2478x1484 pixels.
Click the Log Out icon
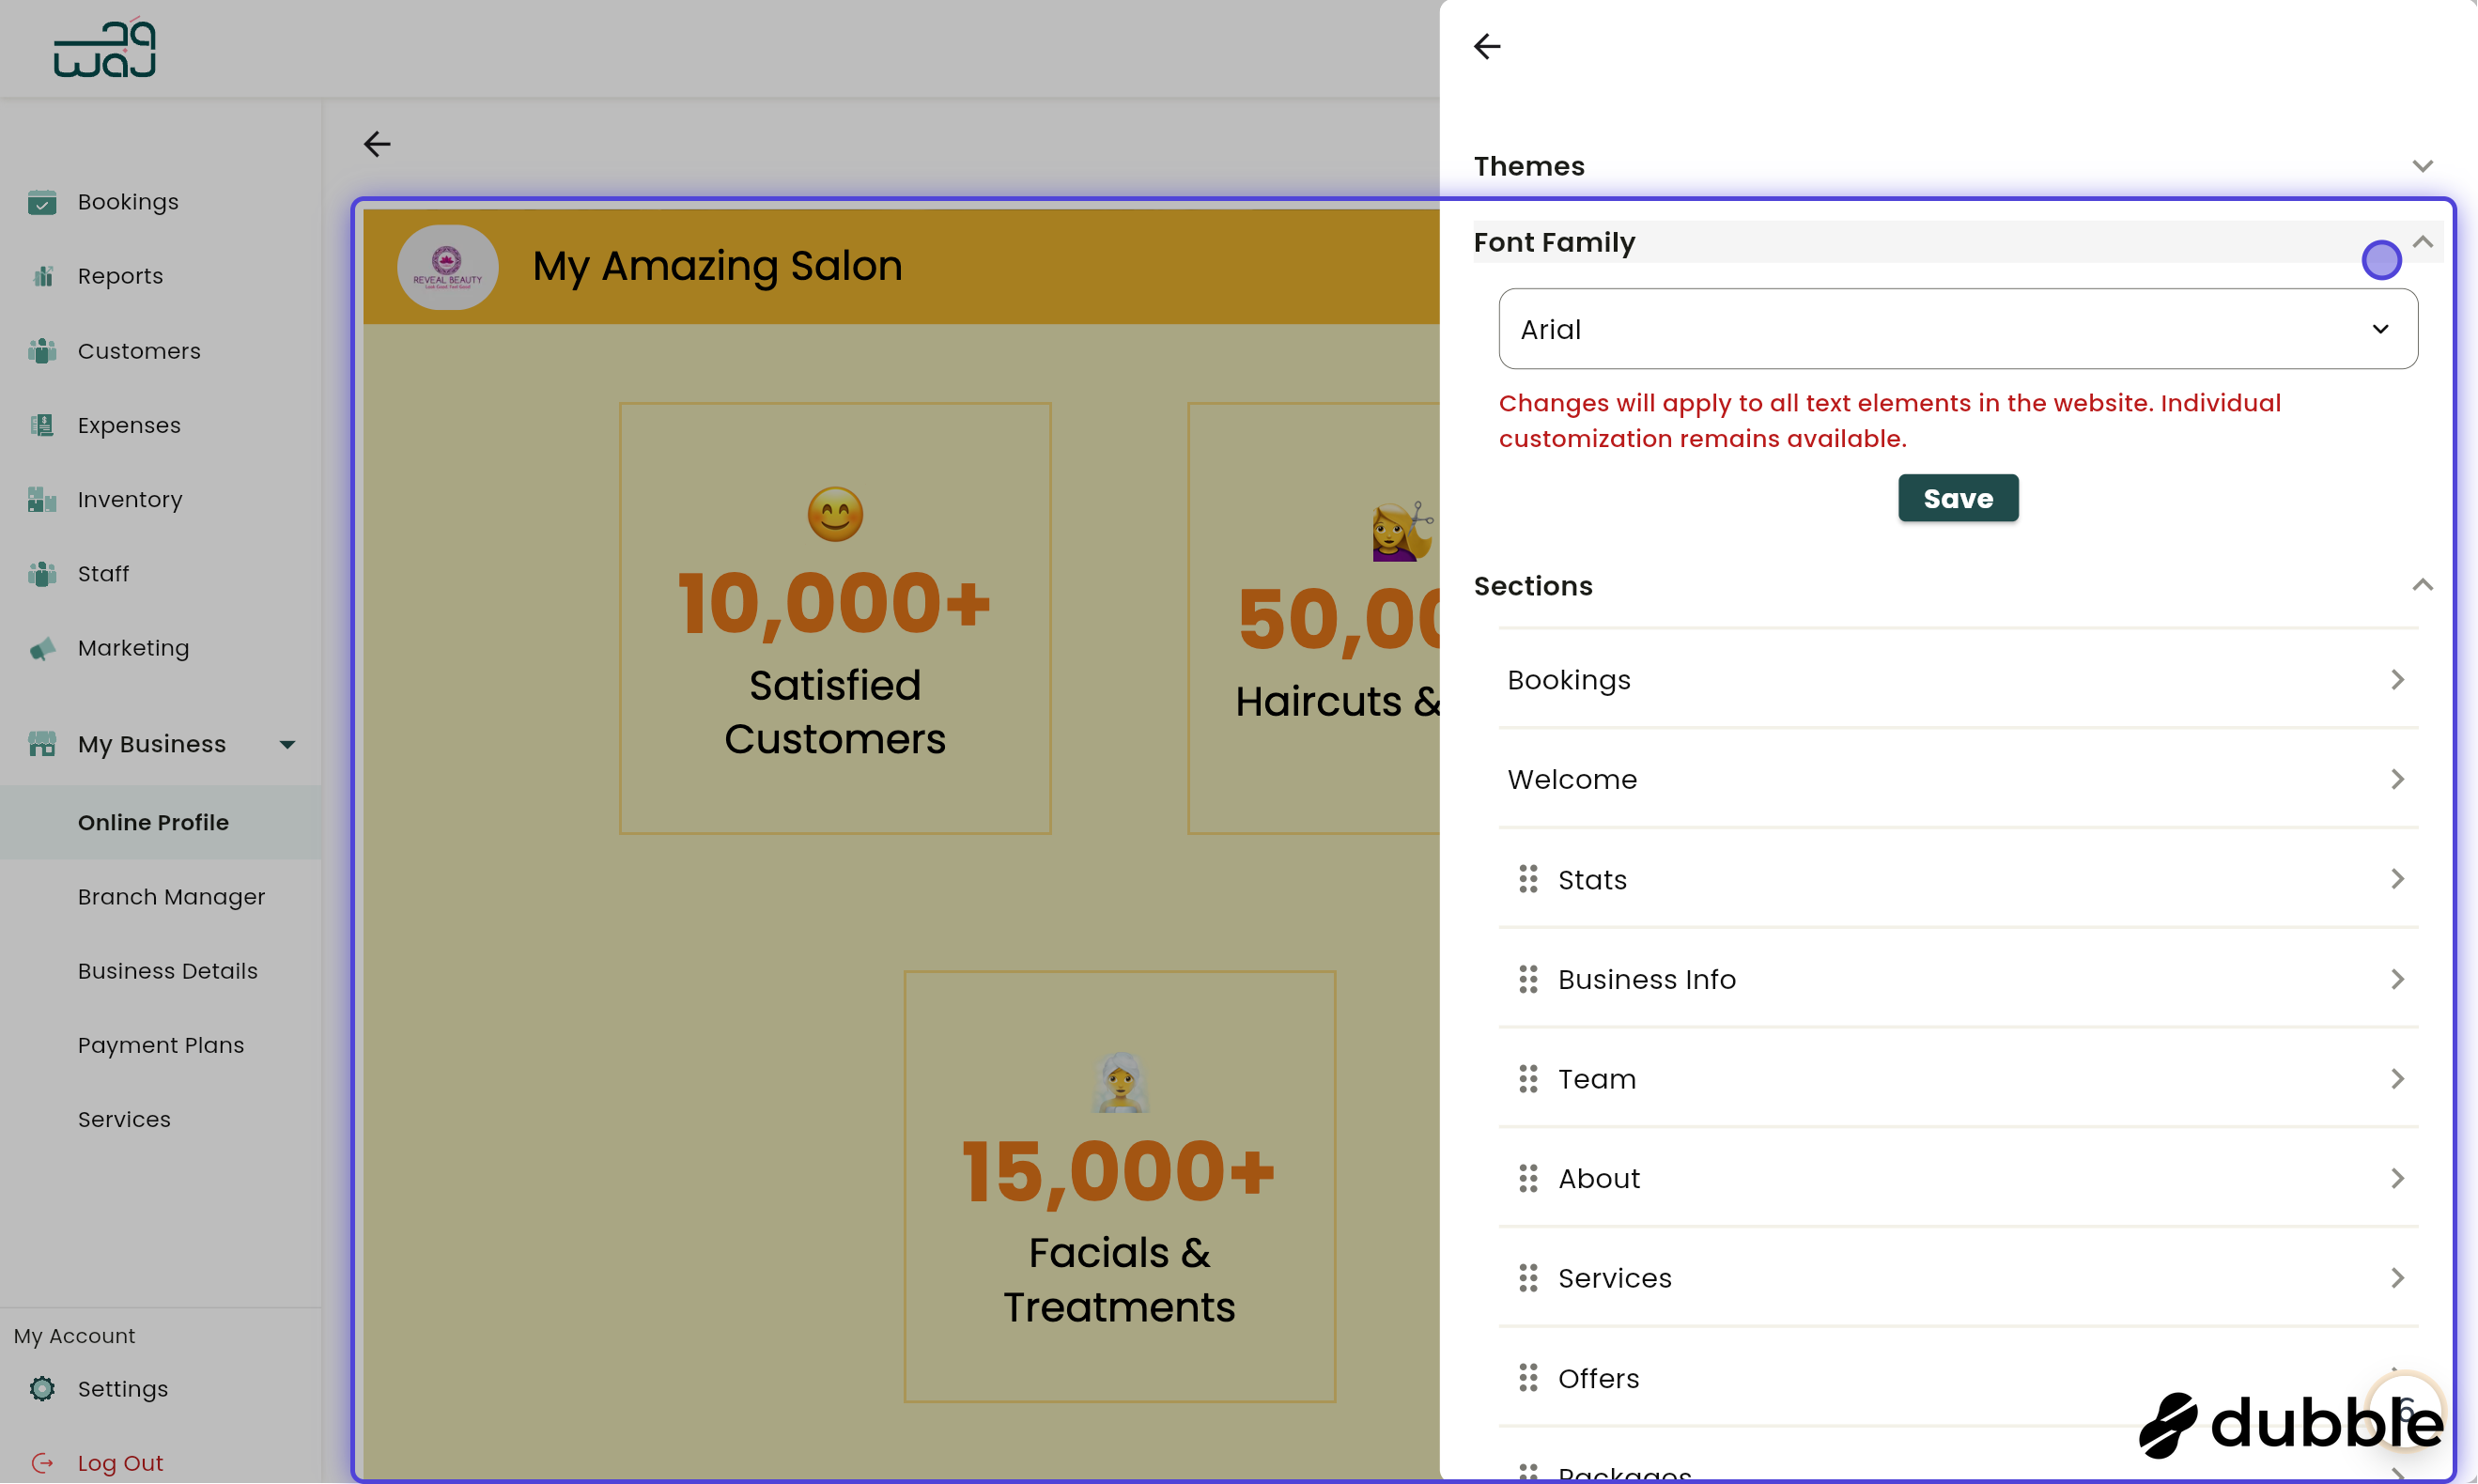pyautogui.click(x=42, y=1461)
